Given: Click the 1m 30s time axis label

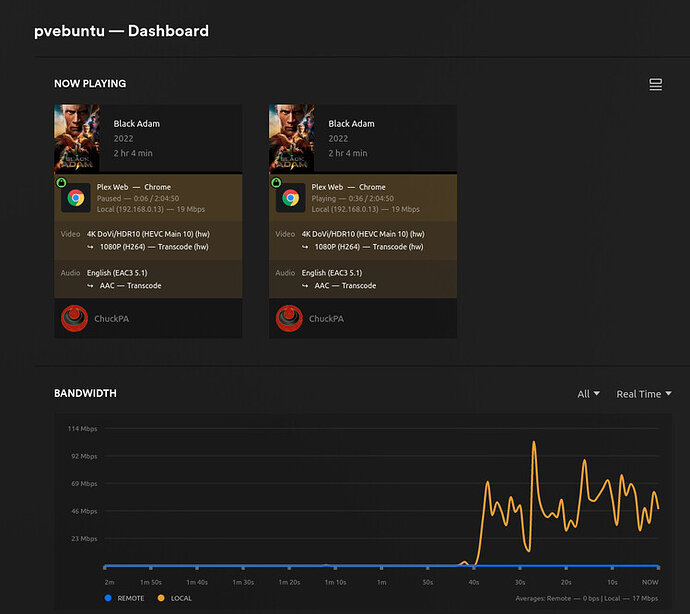Looking at the screenshot, I should [x=243, y=582].
